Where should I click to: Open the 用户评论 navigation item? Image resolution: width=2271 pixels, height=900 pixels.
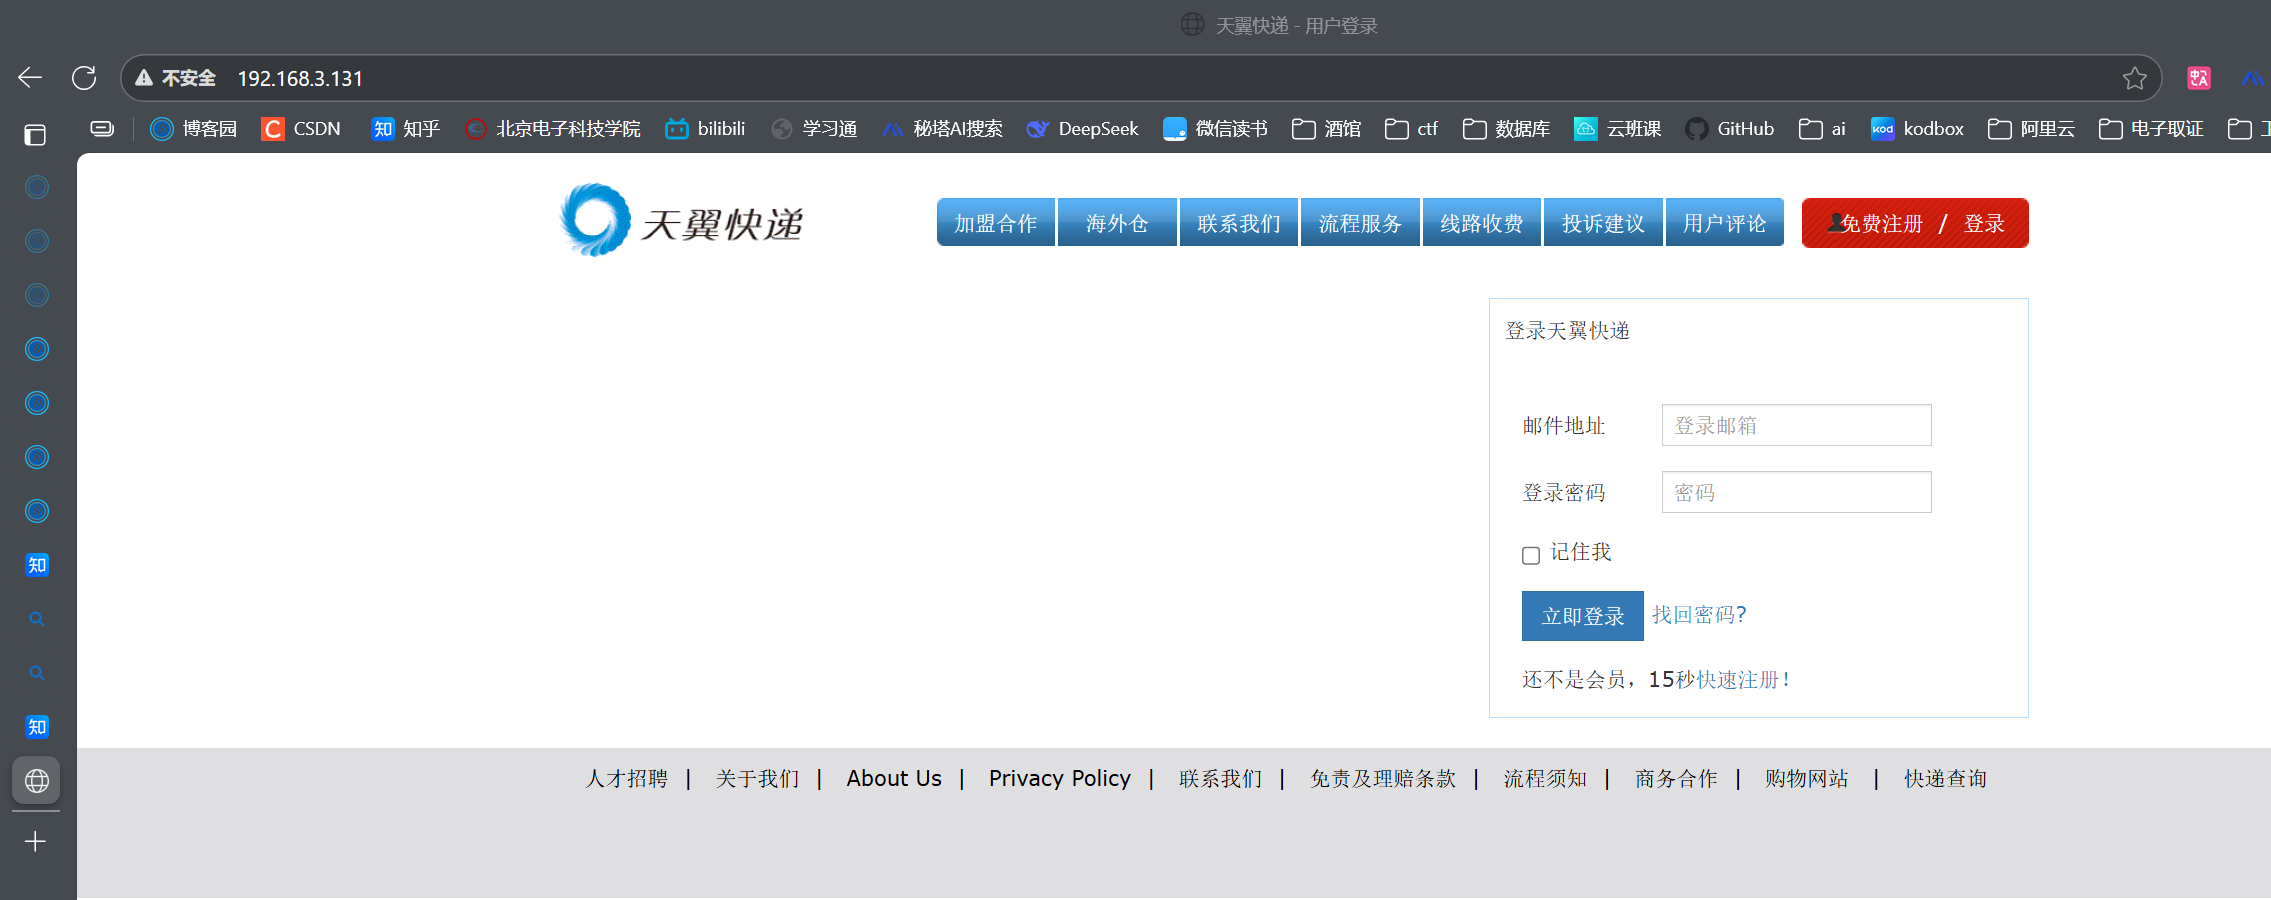click(x=1725, y=222)
